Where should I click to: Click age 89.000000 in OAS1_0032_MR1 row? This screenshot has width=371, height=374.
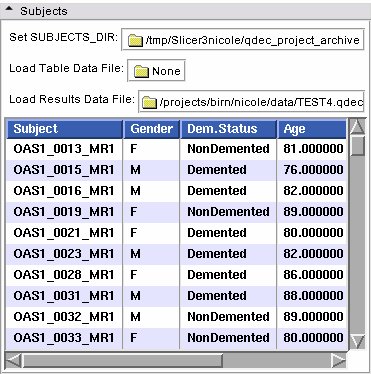[x=312, y=317]
